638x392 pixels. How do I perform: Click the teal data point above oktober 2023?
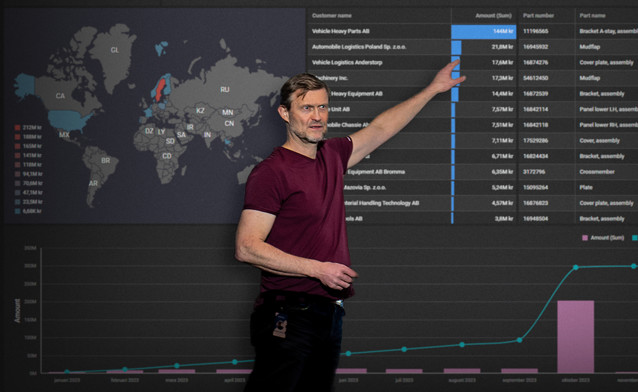coord(576,267)
